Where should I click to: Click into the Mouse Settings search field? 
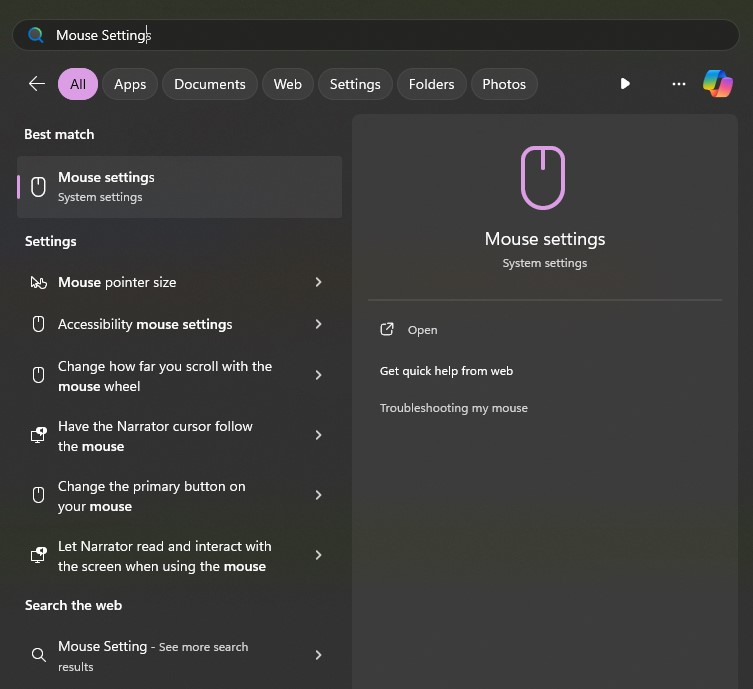376,35
